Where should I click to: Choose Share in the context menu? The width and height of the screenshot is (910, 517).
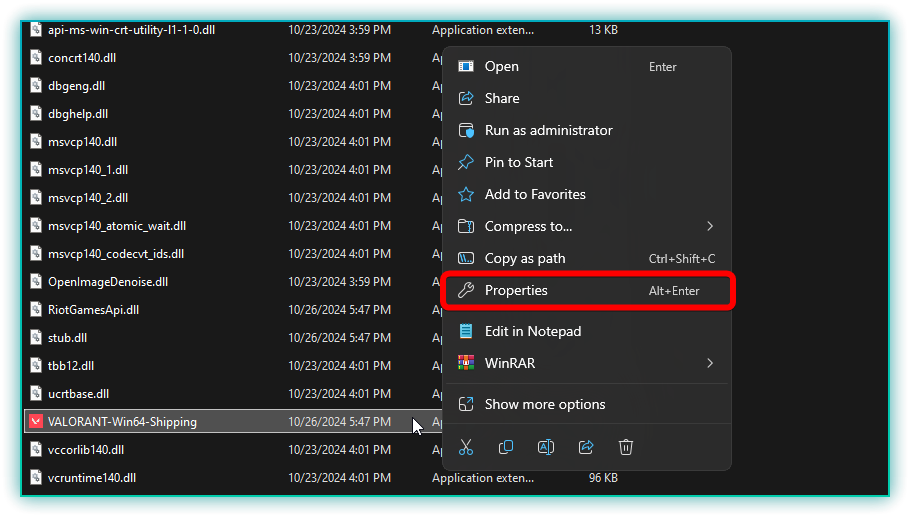(x=586, y=99)
